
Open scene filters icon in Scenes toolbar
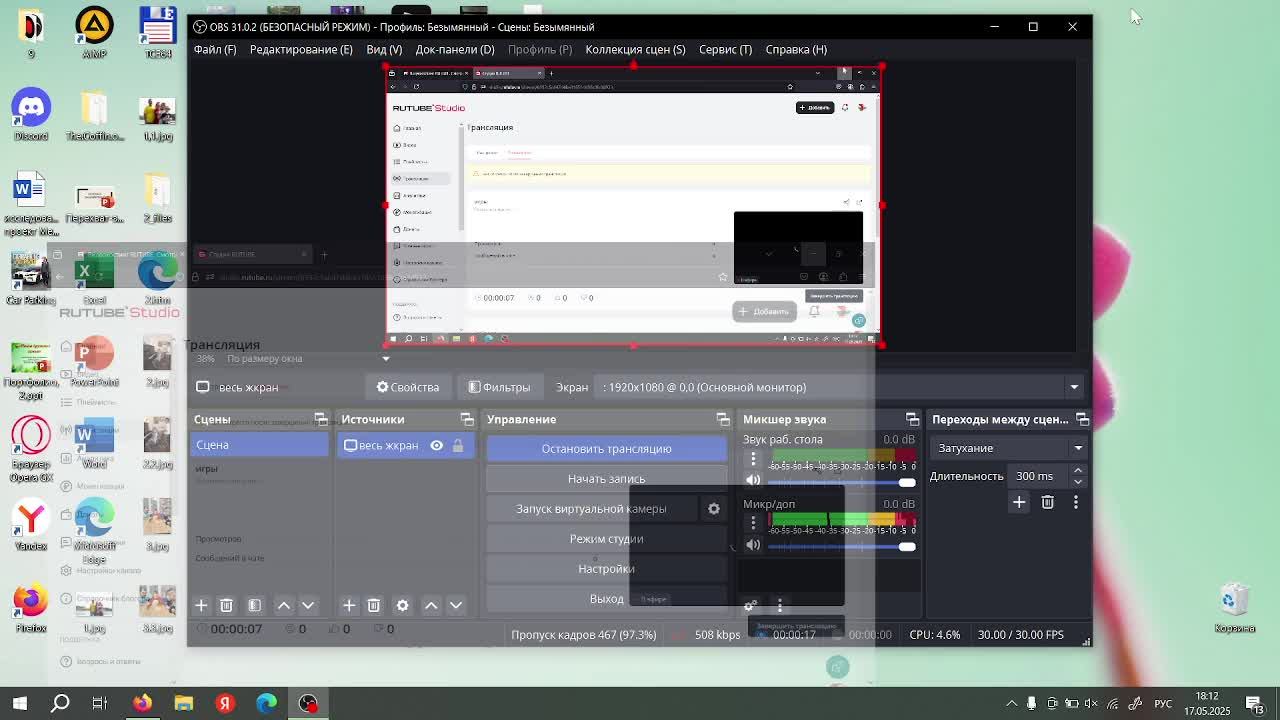(254, 605)
